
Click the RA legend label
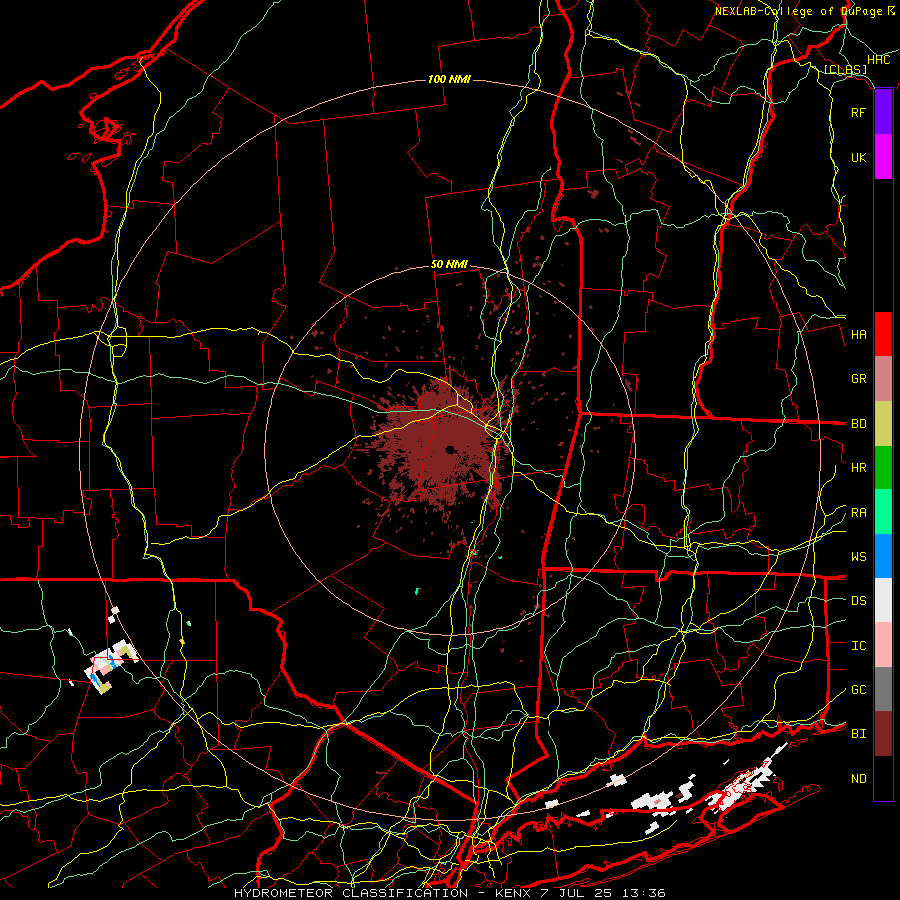tap(858, 513)
